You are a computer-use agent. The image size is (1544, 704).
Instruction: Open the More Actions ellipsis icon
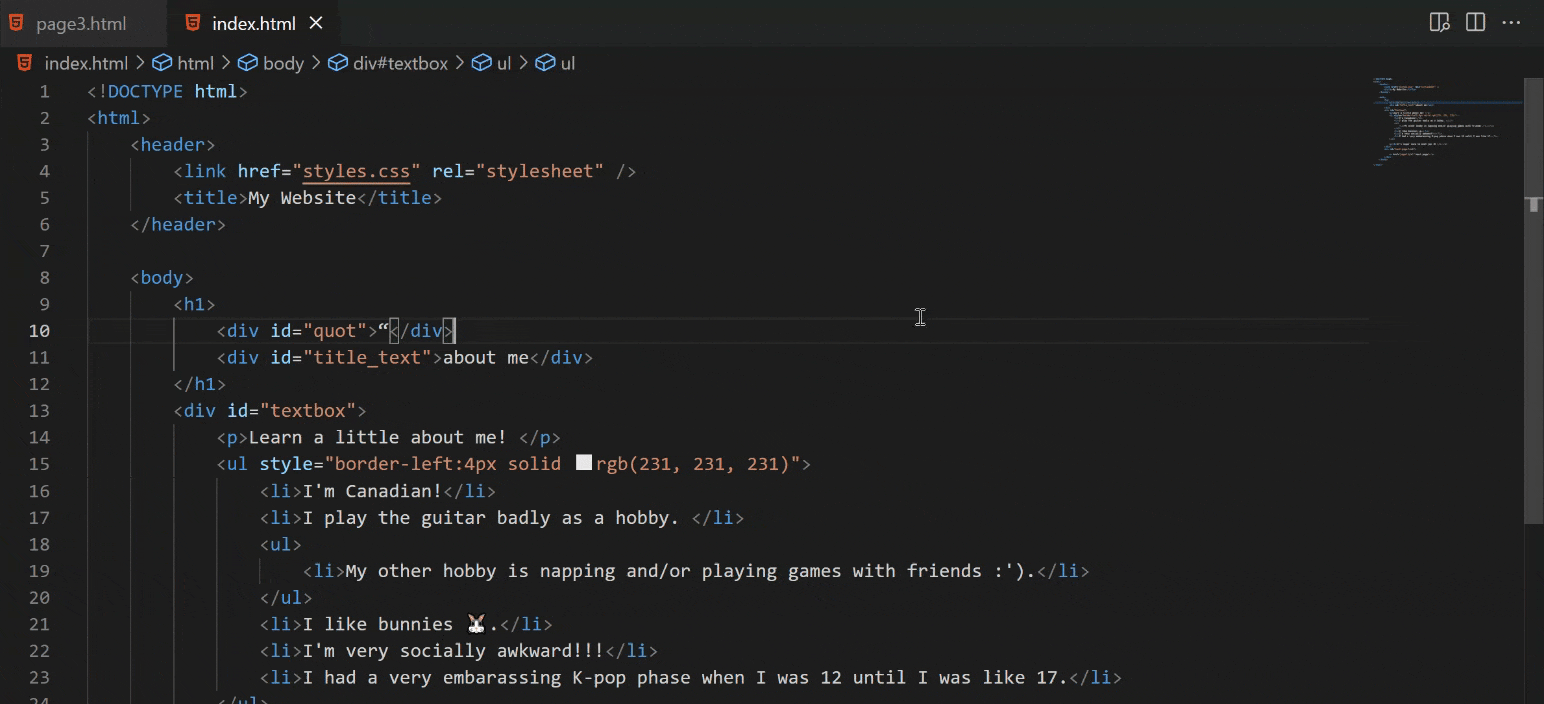1512,22
